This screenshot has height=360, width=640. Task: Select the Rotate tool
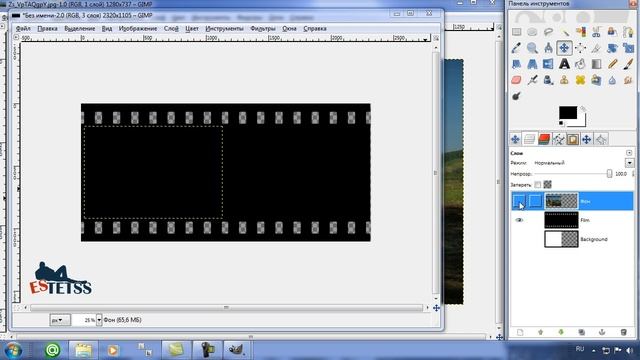point(612,48)
